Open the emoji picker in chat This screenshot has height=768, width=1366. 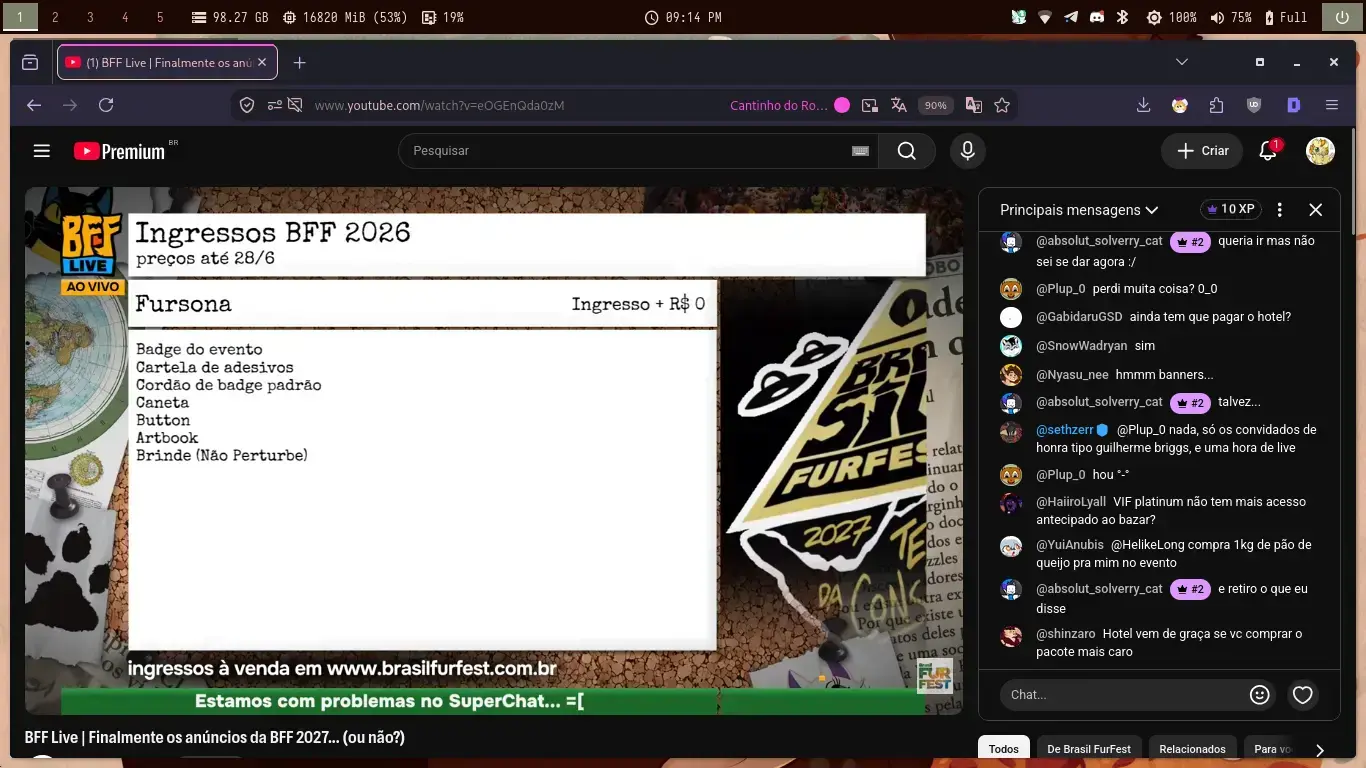[x=1260, y=694]
